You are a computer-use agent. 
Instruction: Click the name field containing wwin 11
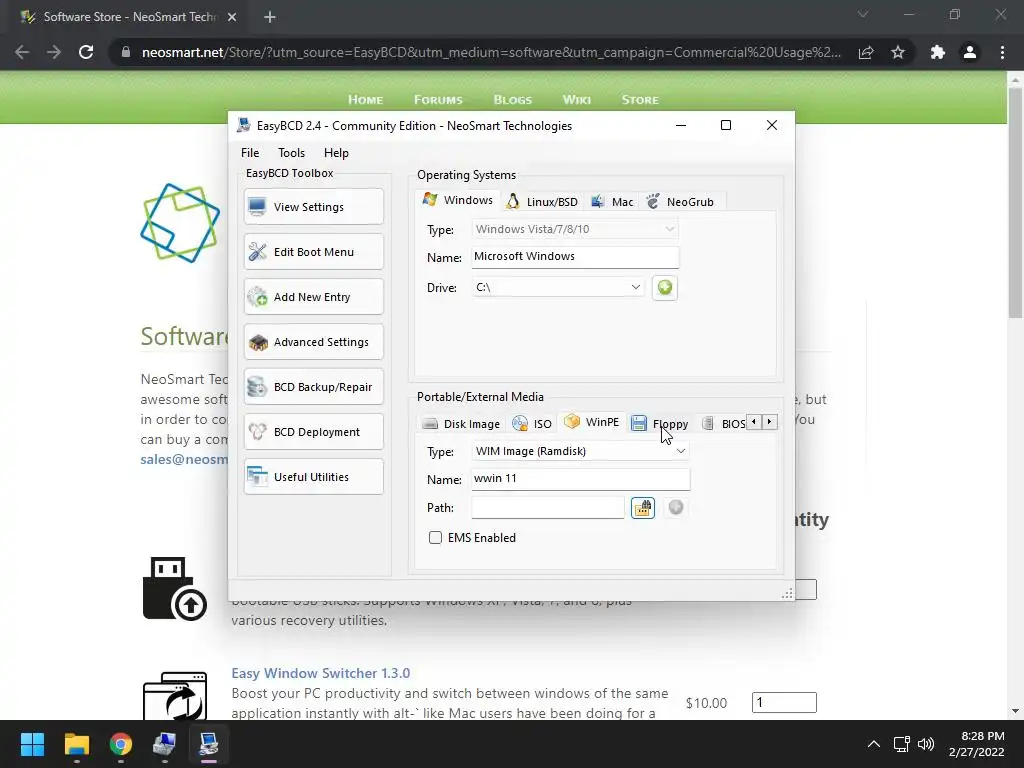click(580, 479)
